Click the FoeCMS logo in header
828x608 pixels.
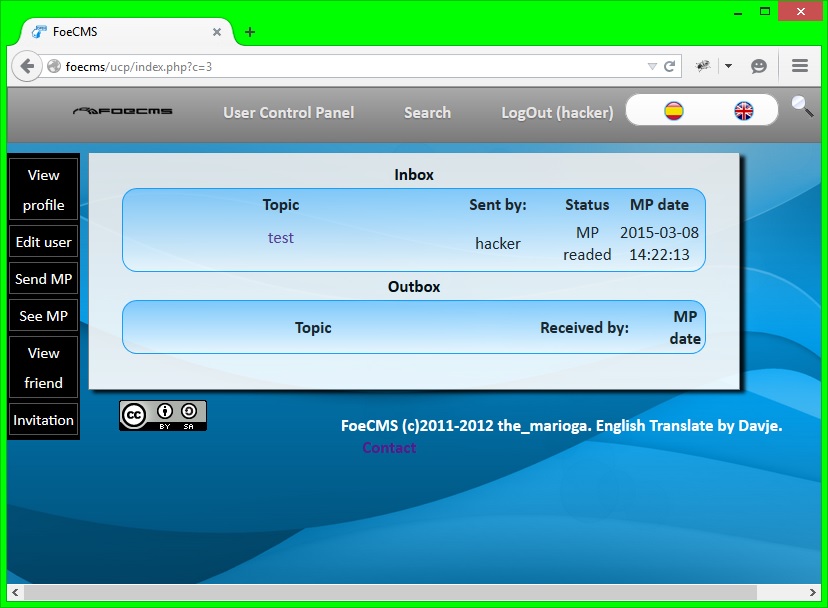click(x=123, y=111)
